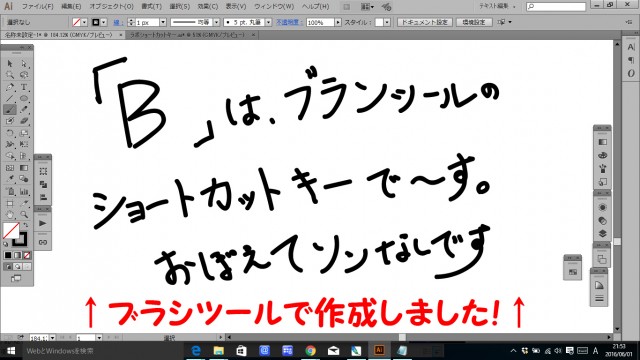Screen dimensions: 640x360
Task: Click the Illustrator icon in the Windows taskbar
Action: 379,350
